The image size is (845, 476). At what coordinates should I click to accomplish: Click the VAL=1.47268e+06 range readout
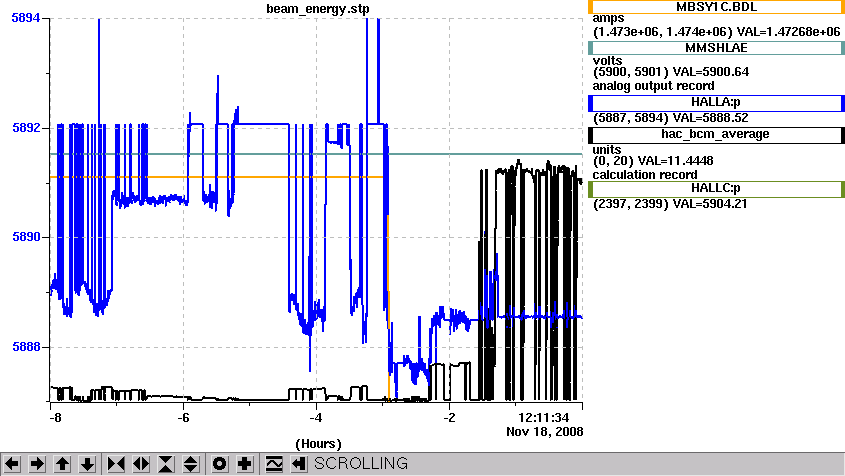coord(717,32)
